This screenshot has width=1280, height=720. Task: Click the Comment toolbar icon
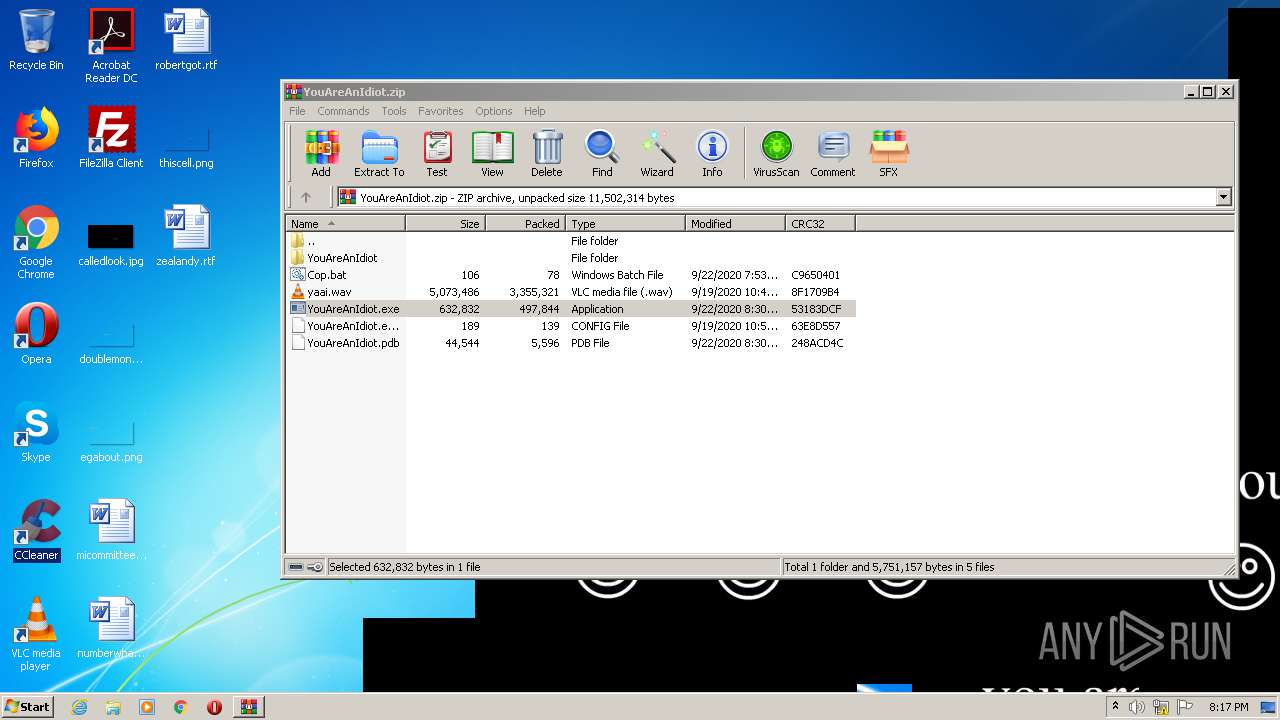(833, 154)
